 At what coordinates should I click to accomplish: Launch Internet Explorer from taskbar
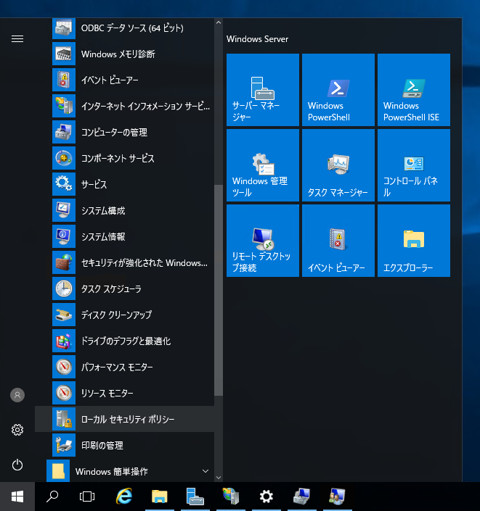[x=124, y=497]
